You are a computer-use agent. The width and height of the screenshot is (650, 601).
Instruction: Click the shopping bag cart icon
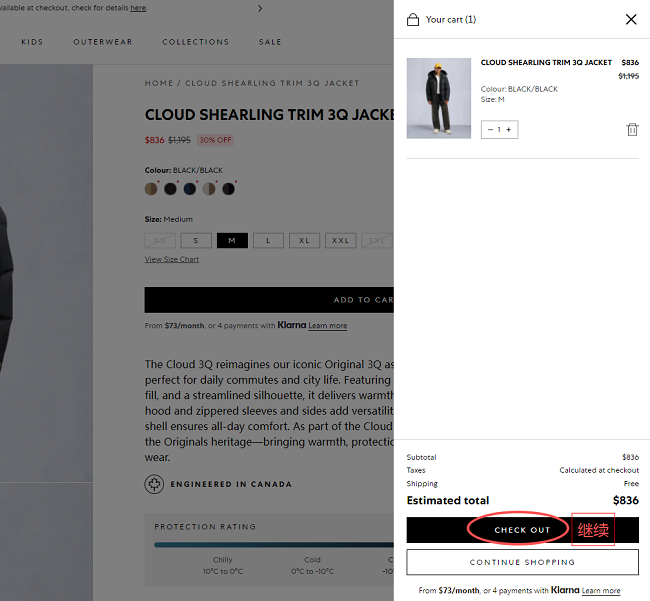tap(413, 19)
